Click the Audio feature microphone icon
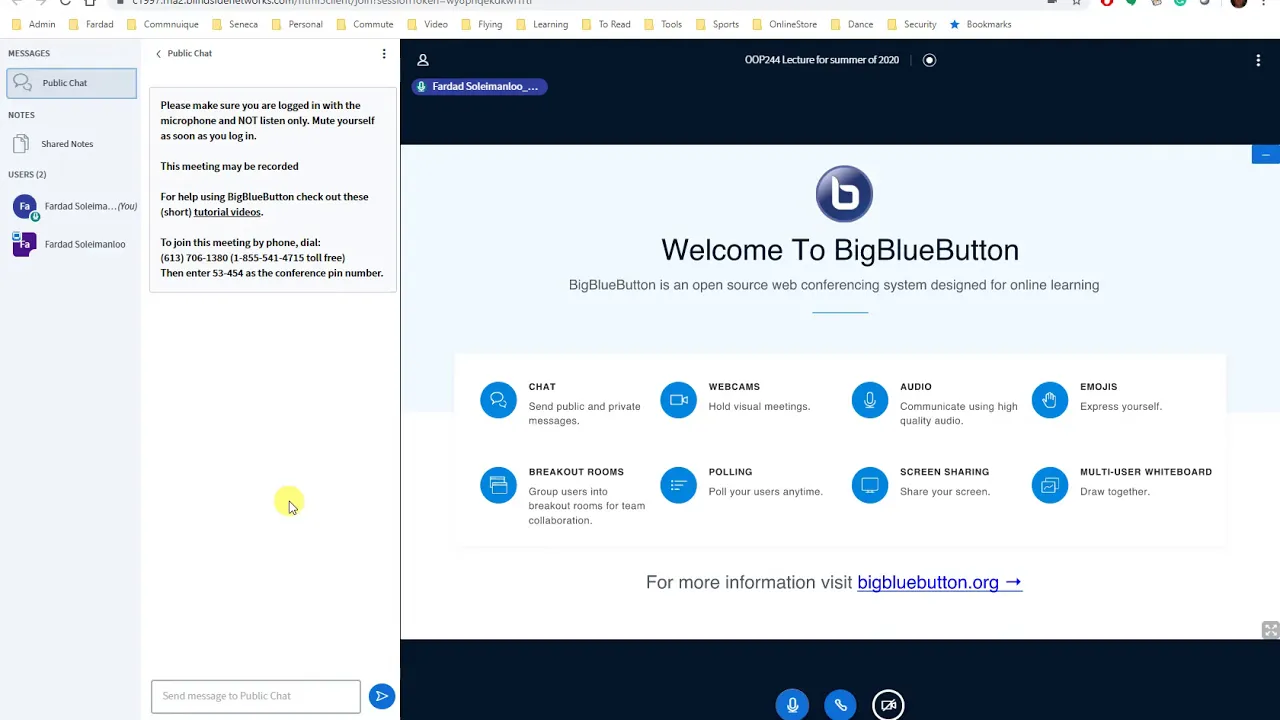1280x720 pixels. pyautogui.click(x=870, y=400)
